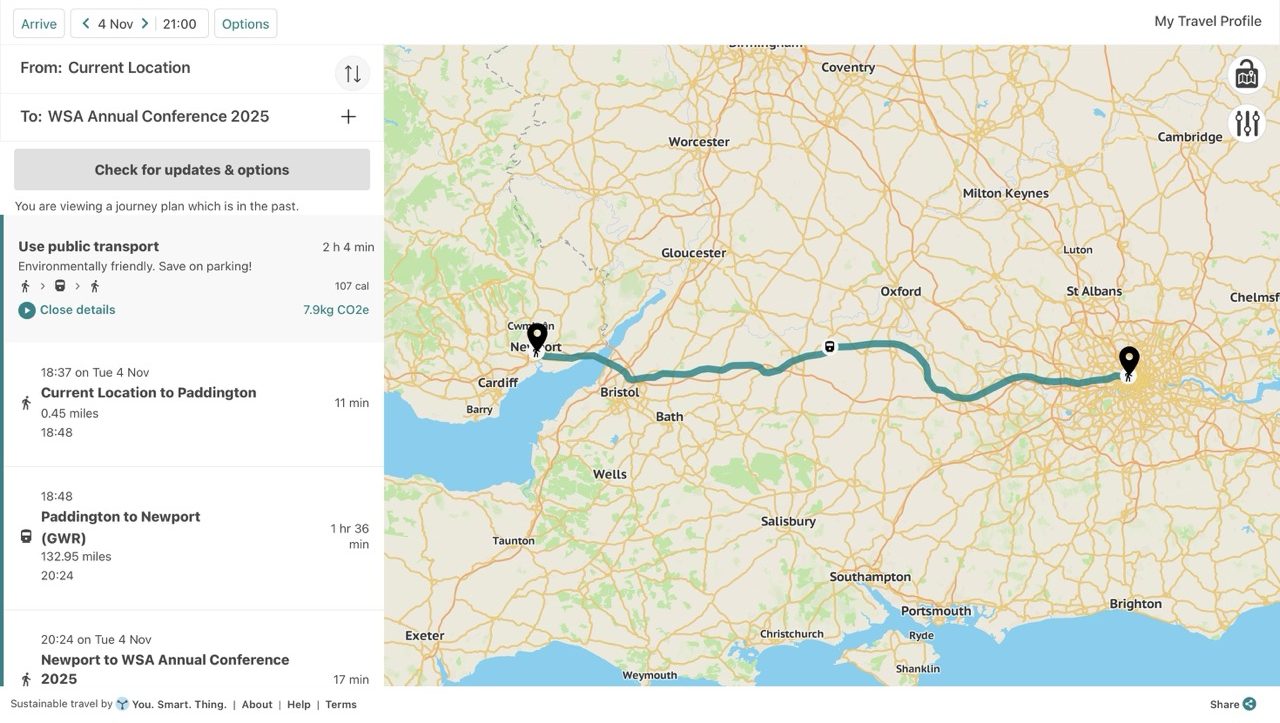Open map filter sliders icon
This screenshot has height=723, width=1280.
pos(1247,123)
